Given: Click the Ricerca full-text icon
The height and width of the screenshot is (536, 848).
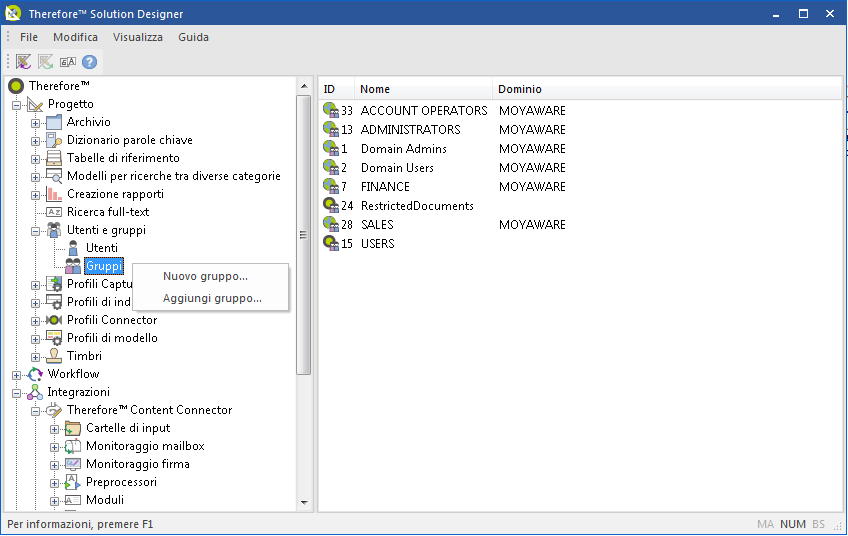Looking at the screenshot, I should click(x=54, y=212).
